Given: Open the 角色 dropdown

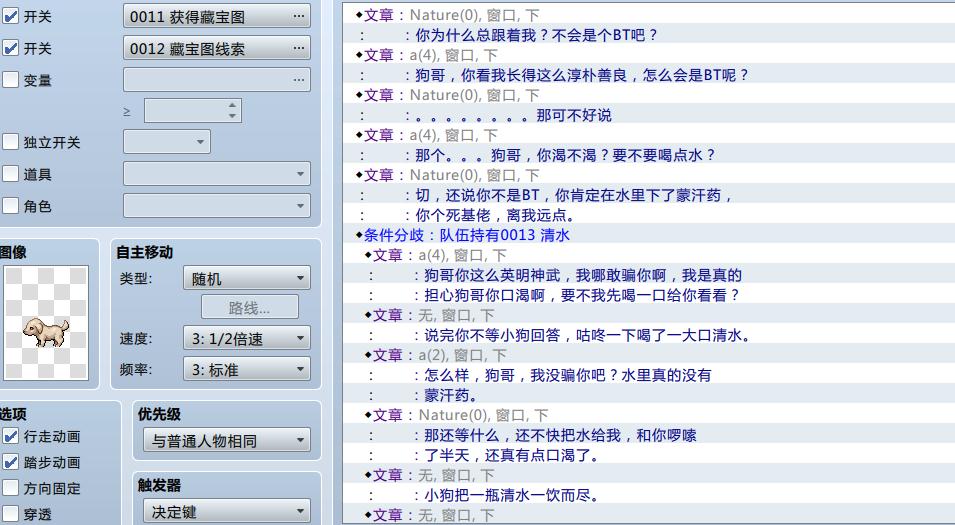Looking at the screenshot, I should [x=217, y=206].
